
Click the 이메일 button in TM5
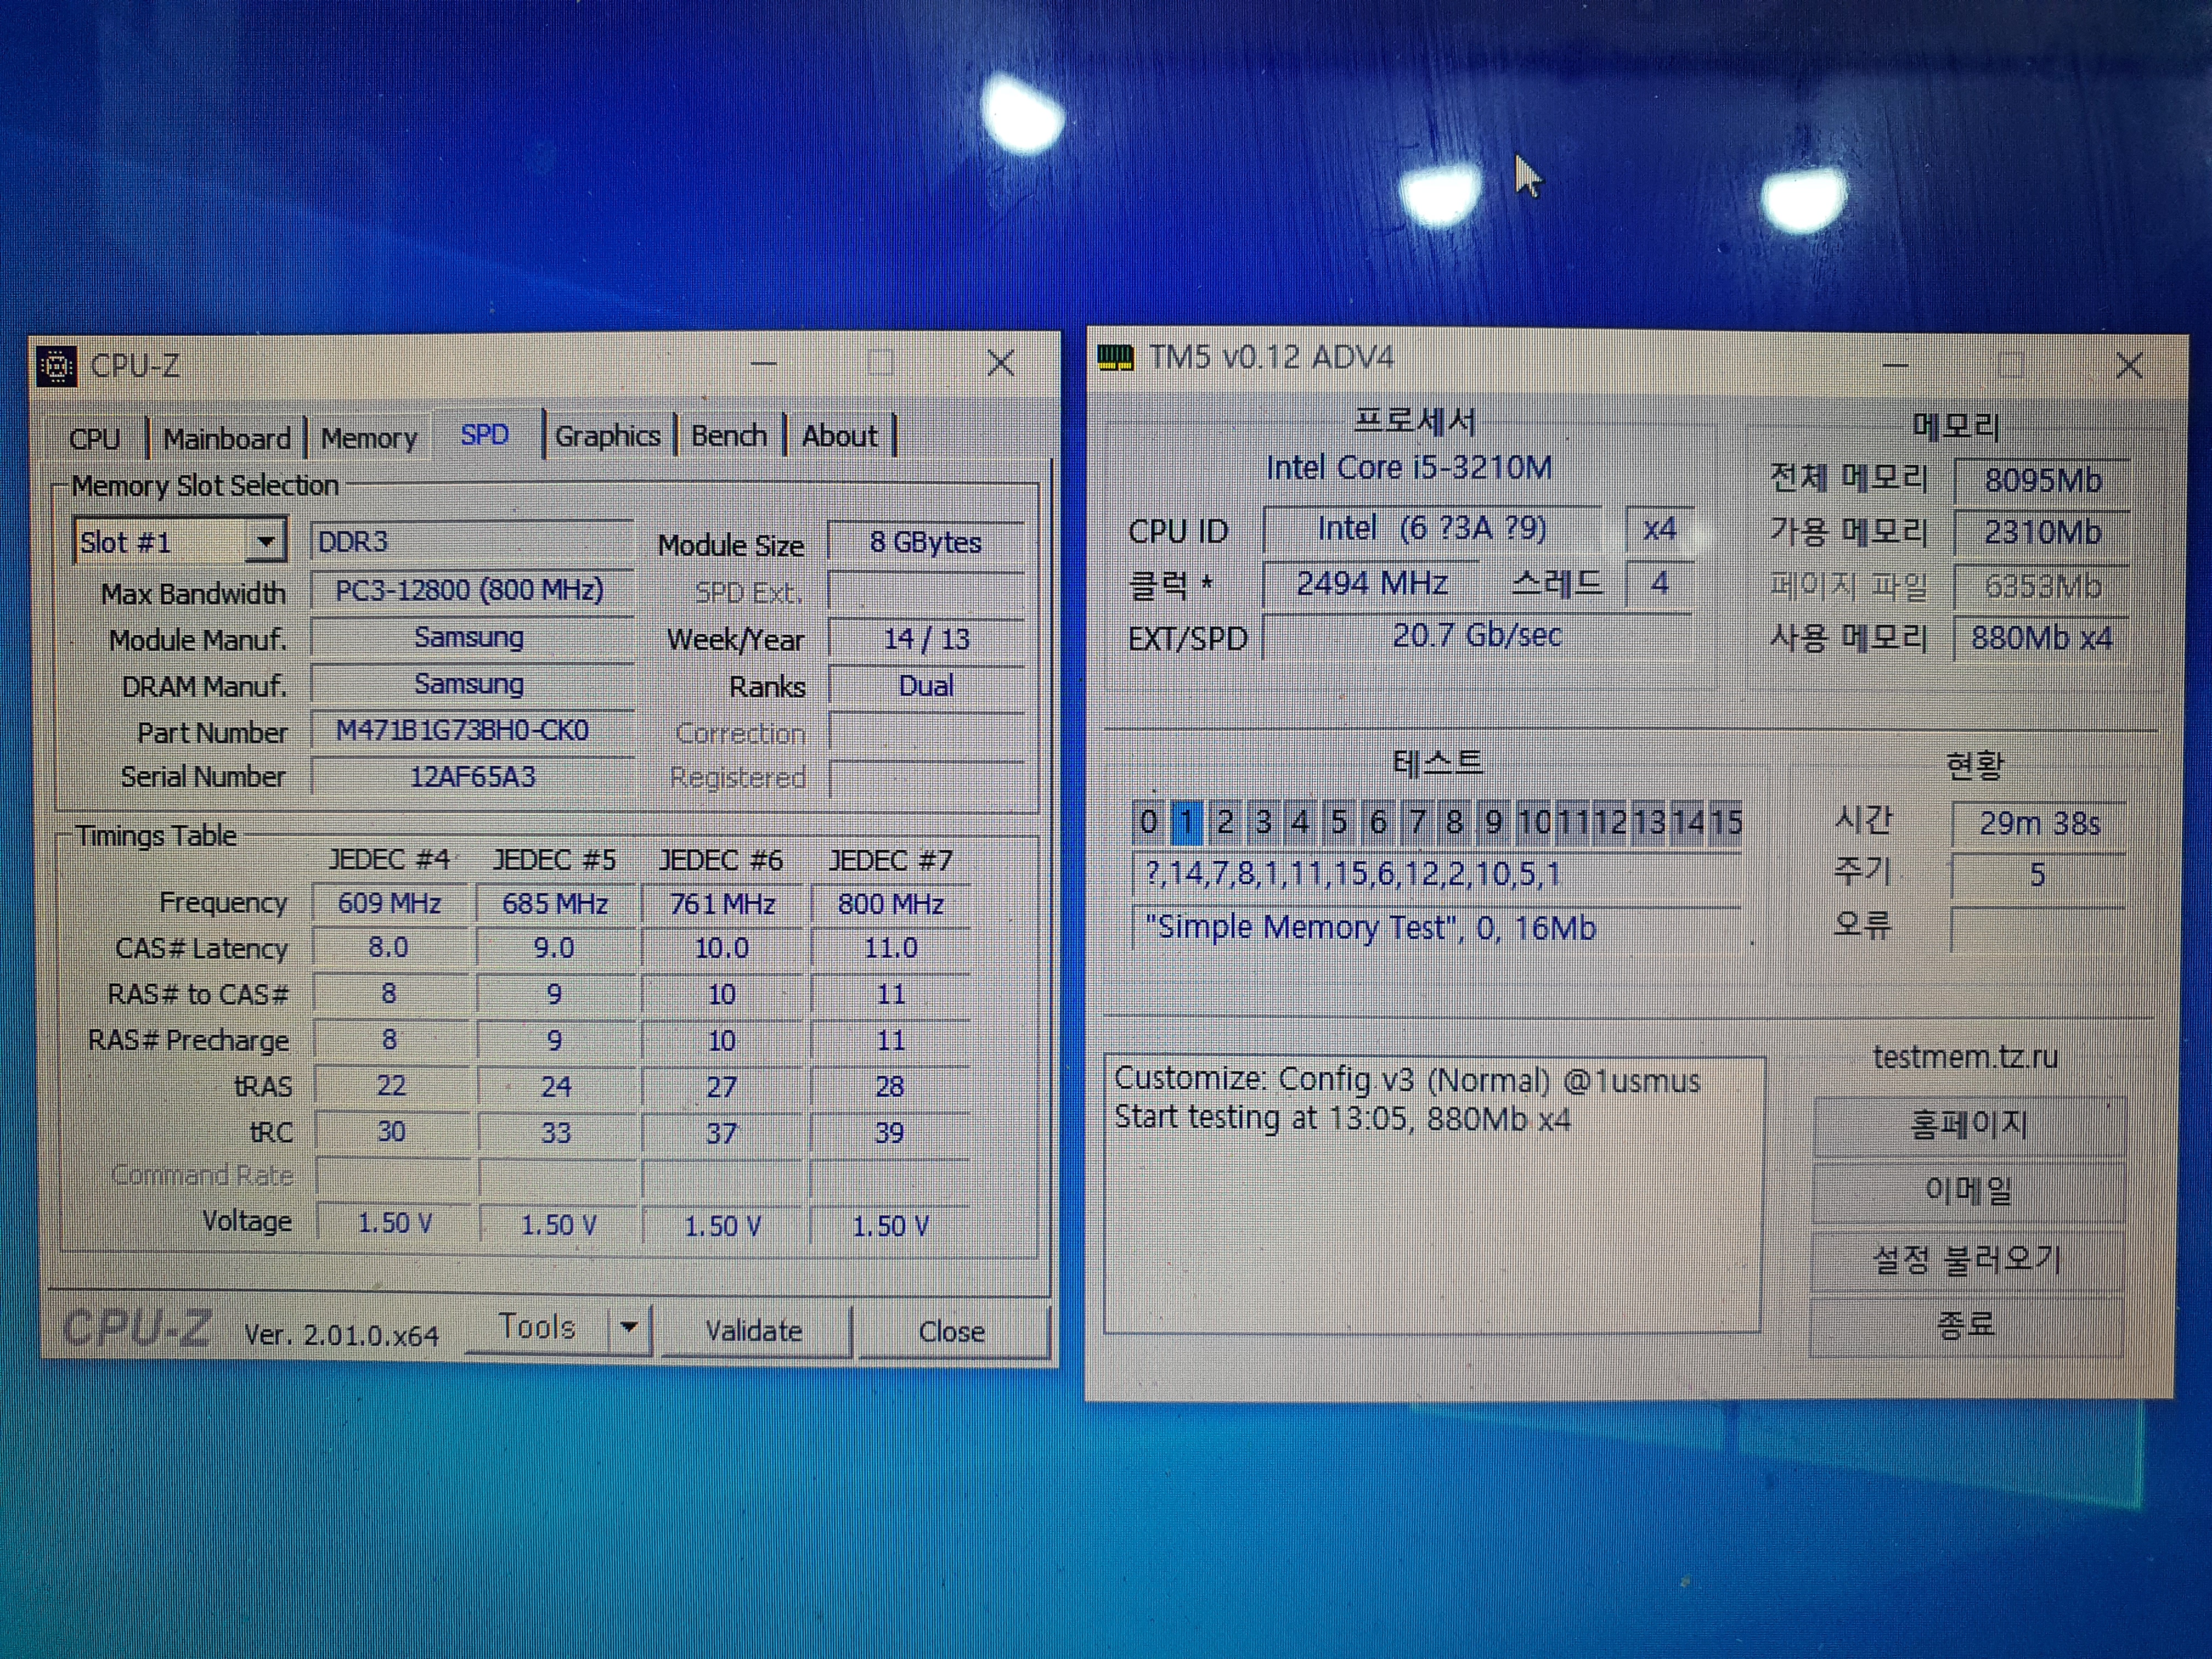click(1968, 1191)
